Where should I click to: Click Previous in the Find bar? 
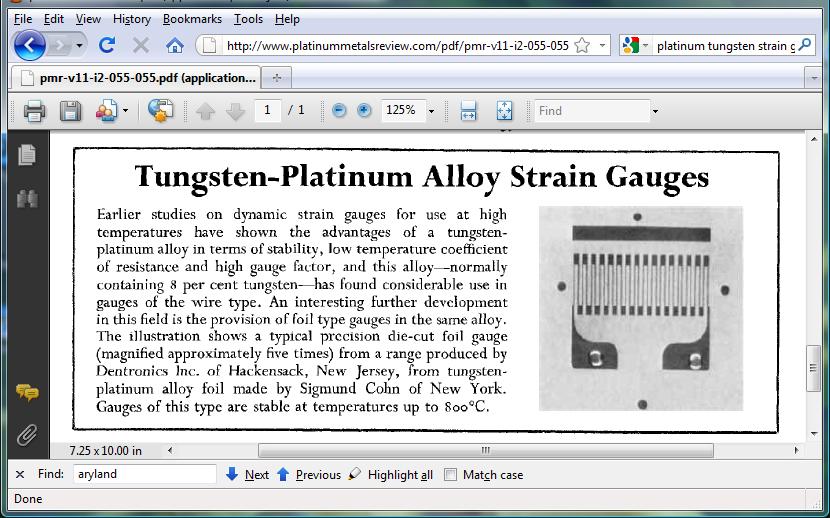pyautogui.click(x=309, y=475)
